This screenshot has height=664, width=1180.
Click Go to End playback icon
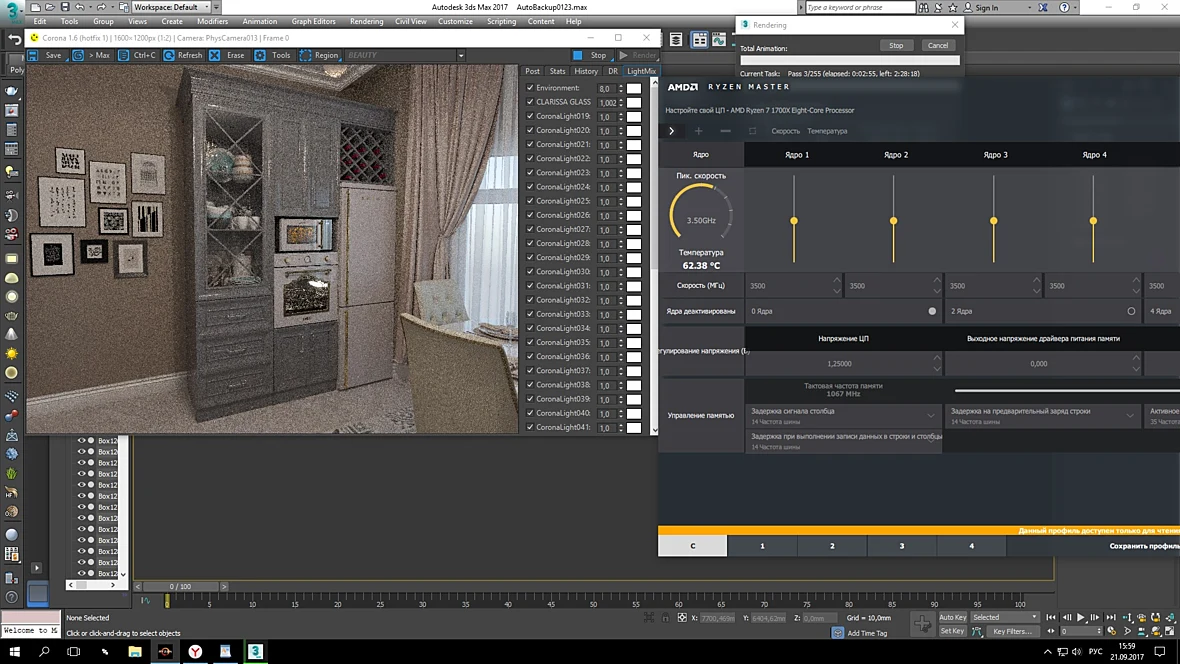point(1110,617)
